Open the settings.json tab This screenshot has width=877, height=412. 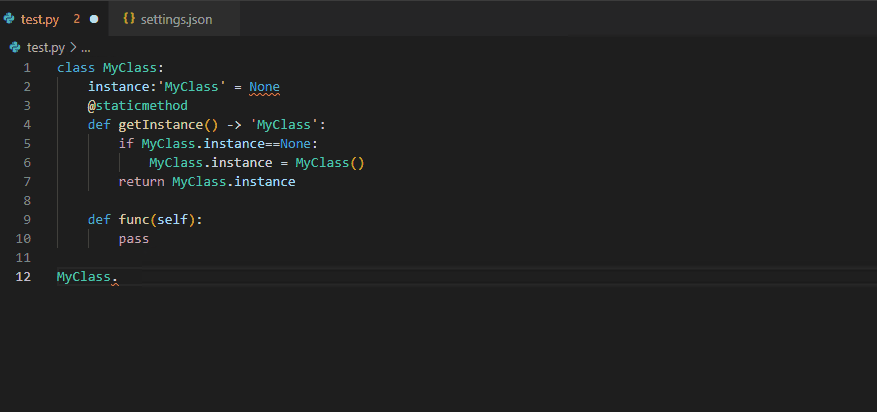tap(175, 19)
